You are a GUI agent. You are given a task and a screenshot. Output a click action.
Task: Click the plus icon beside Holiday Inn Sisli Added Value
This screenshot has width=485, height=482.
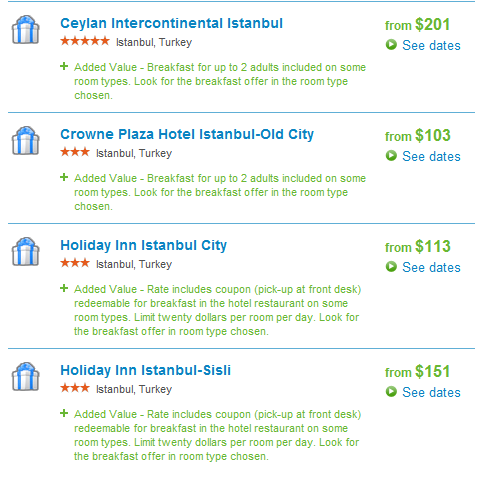click(64, 413)
